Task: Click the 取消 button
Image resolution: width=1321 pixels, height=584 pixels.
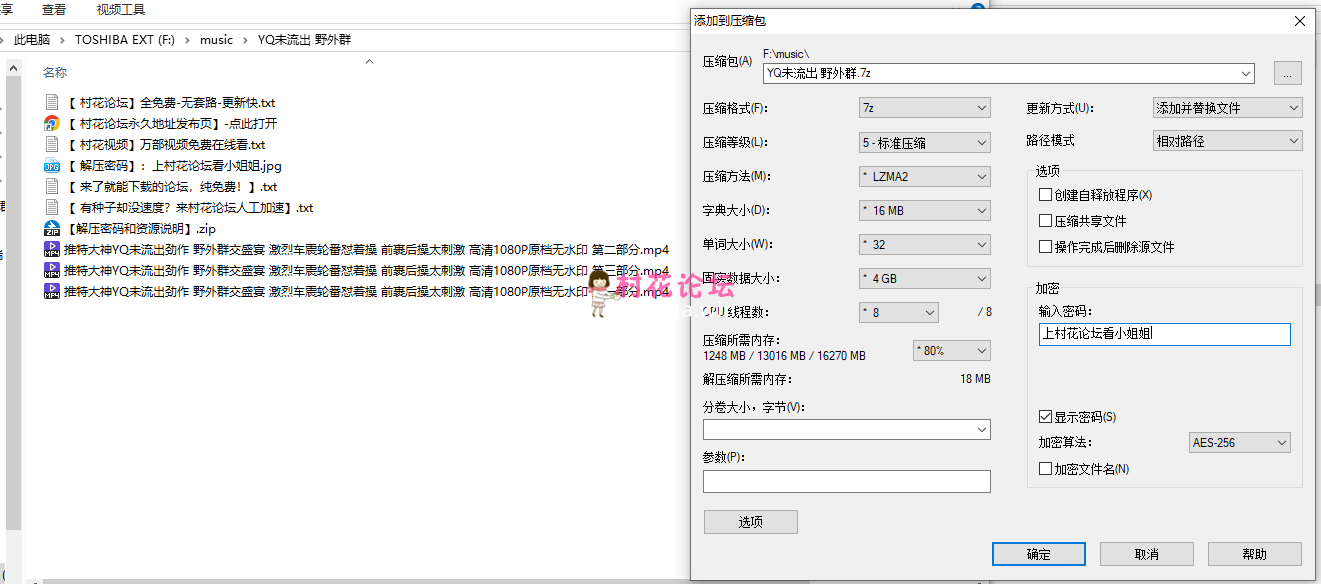Action: click(1146, 554)
